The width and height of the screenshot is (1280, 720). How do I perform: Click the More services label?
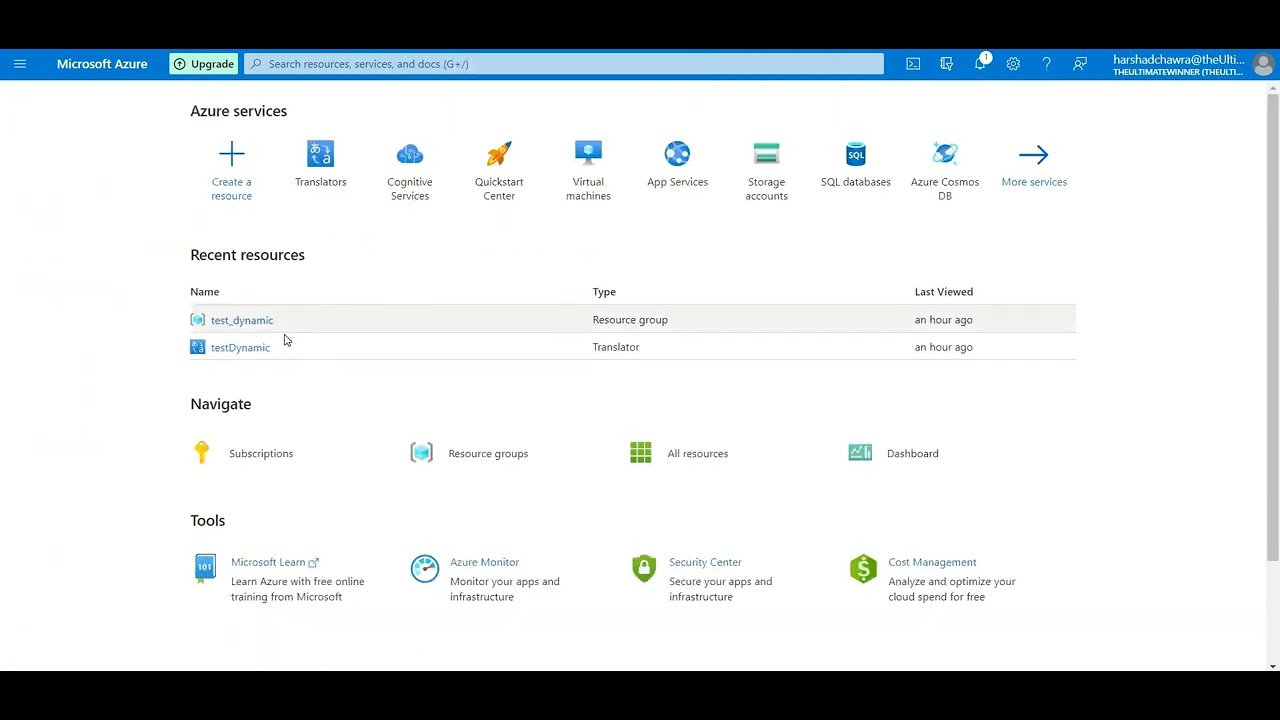pos(1034,182)
